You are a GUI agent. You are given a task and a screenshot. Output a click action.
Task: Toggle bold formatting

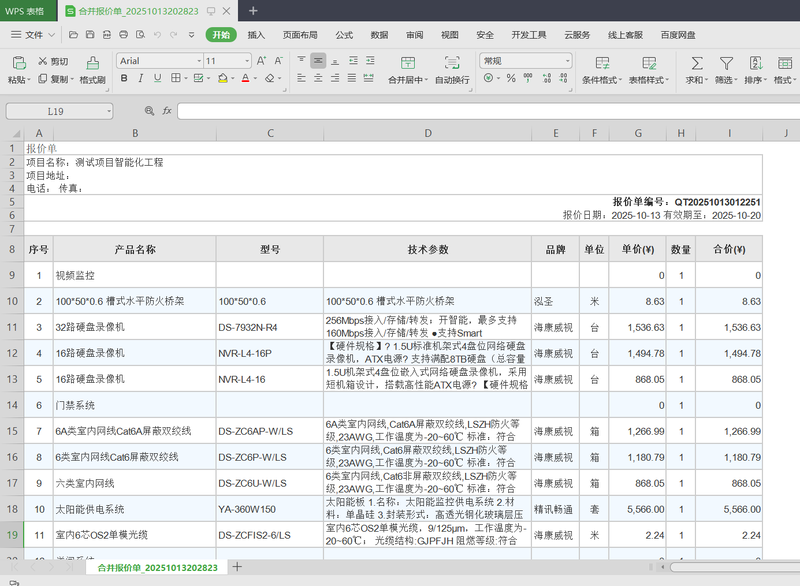pyautogui.click(x=123, y=79)
